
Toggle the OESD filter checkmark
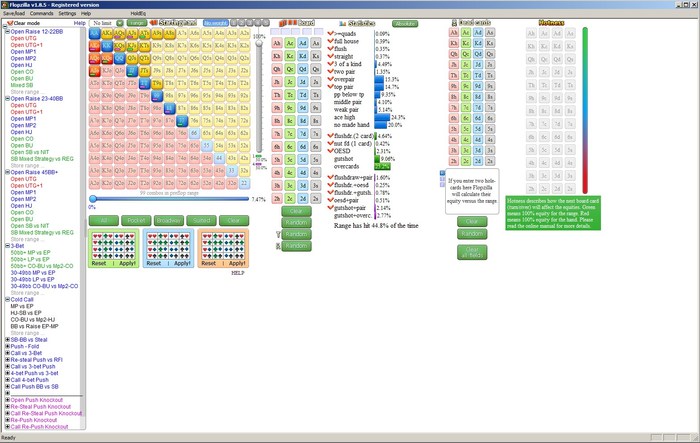point(331,151)
